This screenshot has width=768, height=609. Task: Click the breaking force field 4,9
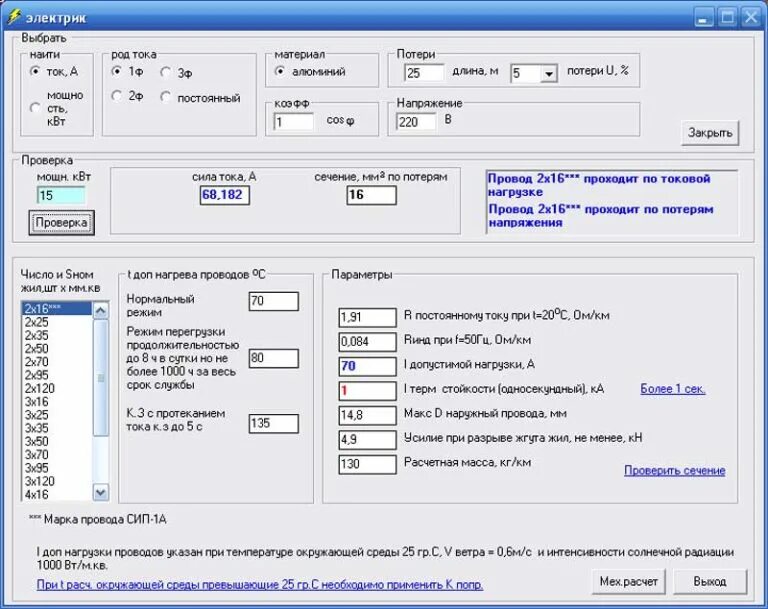(x=367, y=439)
